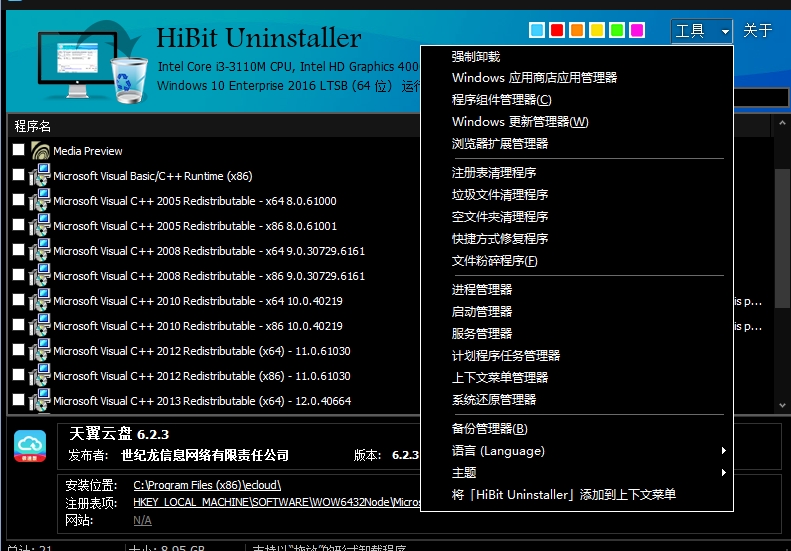The width and height of the screenshot is (791, 551).
Task: Click the Media Preview program icon
Action: click(x=40, y=150)
